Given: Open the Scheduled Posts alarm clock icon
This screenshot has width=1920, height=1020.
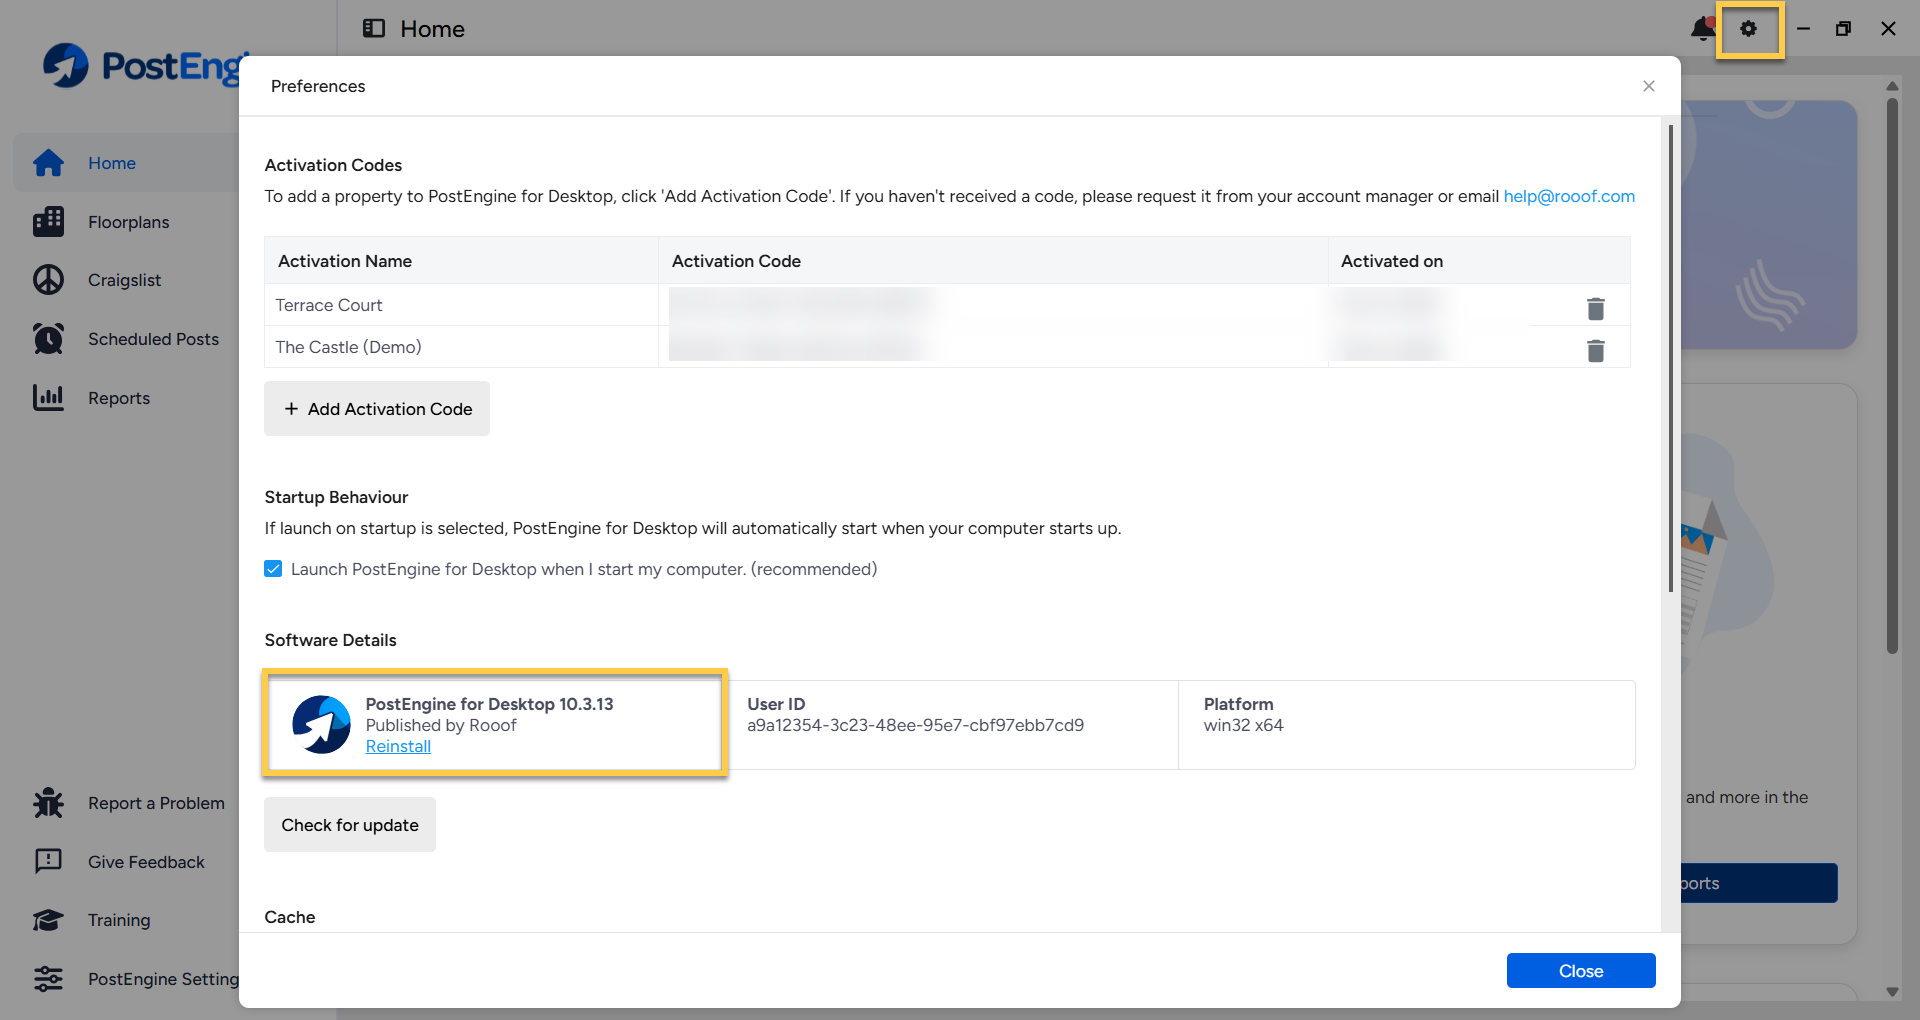Looking at the screenshot, I should (48, 339).
